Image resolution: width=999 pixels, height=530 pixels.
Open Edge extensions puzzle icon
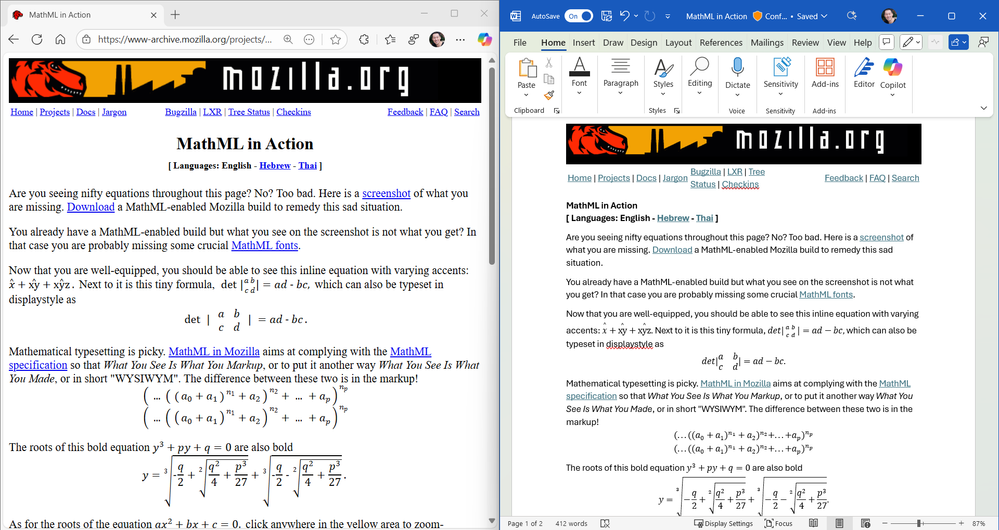[364, 39]
